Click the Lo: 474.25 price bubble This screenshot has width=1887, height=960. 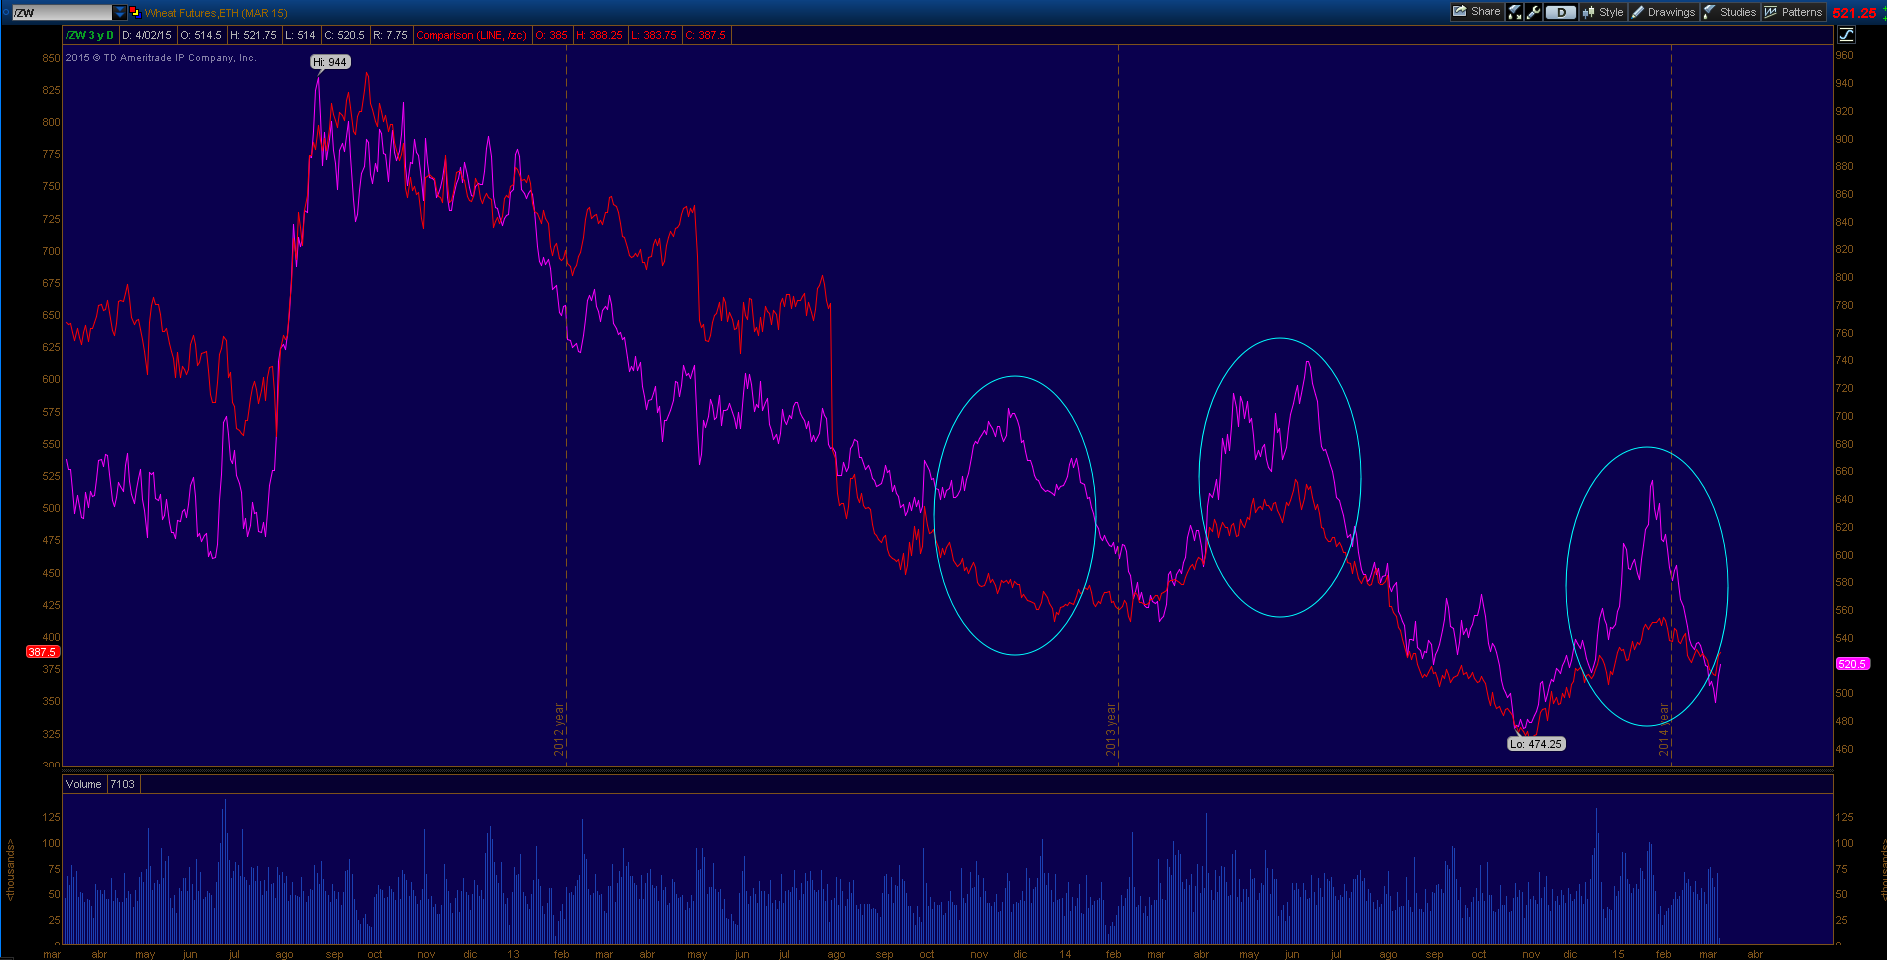[x=1536, y=744]
